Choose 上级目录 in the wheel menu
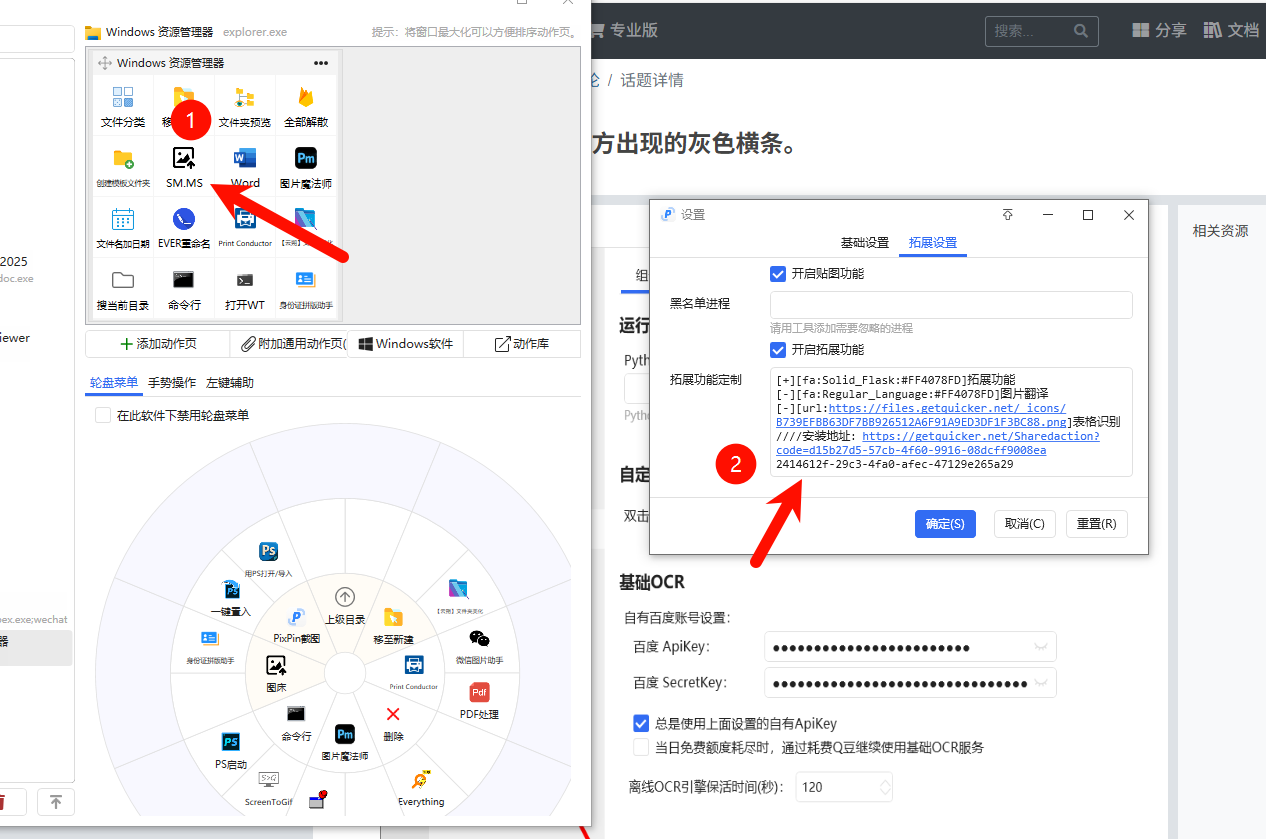The height and width of the screenshot is (839, 1266). 345,606
